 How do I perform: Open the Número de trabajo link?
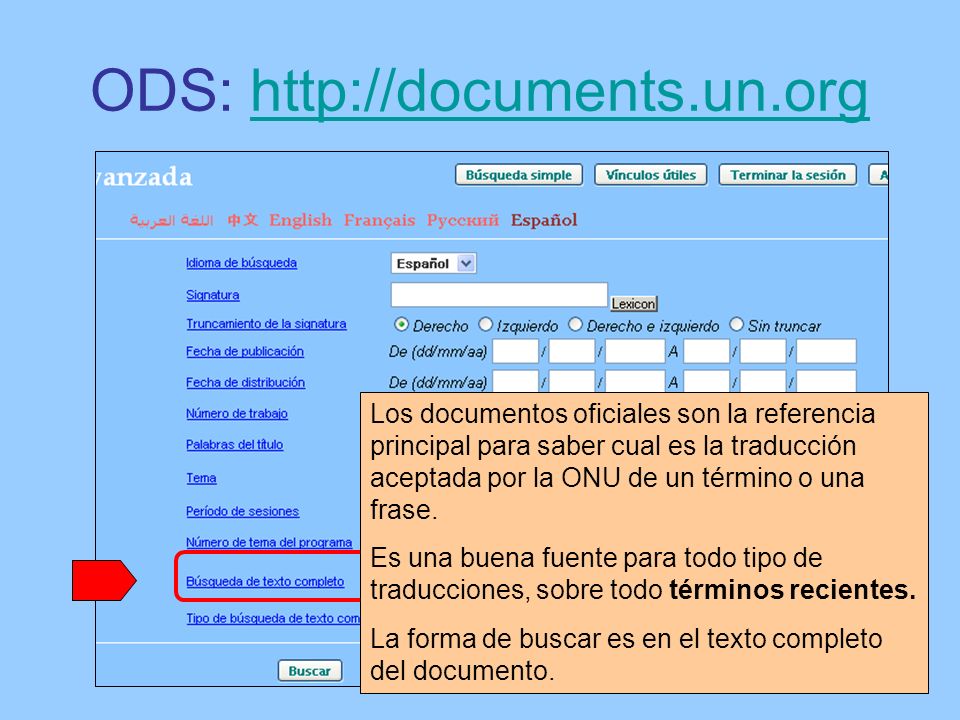tap(237, 414)
